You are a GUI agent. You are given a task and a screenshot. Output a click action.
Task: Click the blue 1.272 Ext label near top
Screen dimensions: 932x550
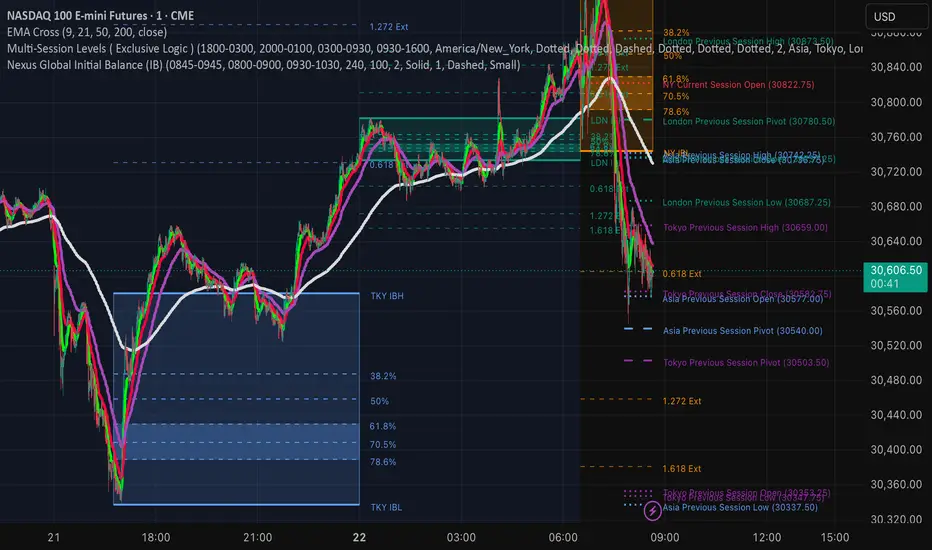click(389, 27)
